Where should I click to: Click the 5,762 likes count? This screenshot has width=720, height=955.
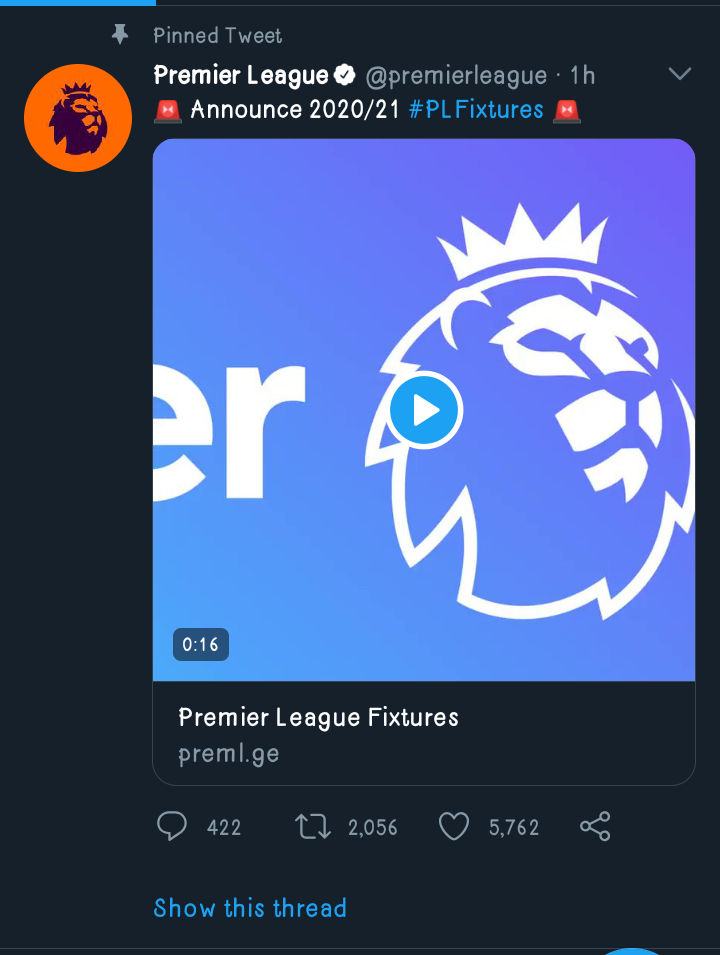[x=514, y=828]
